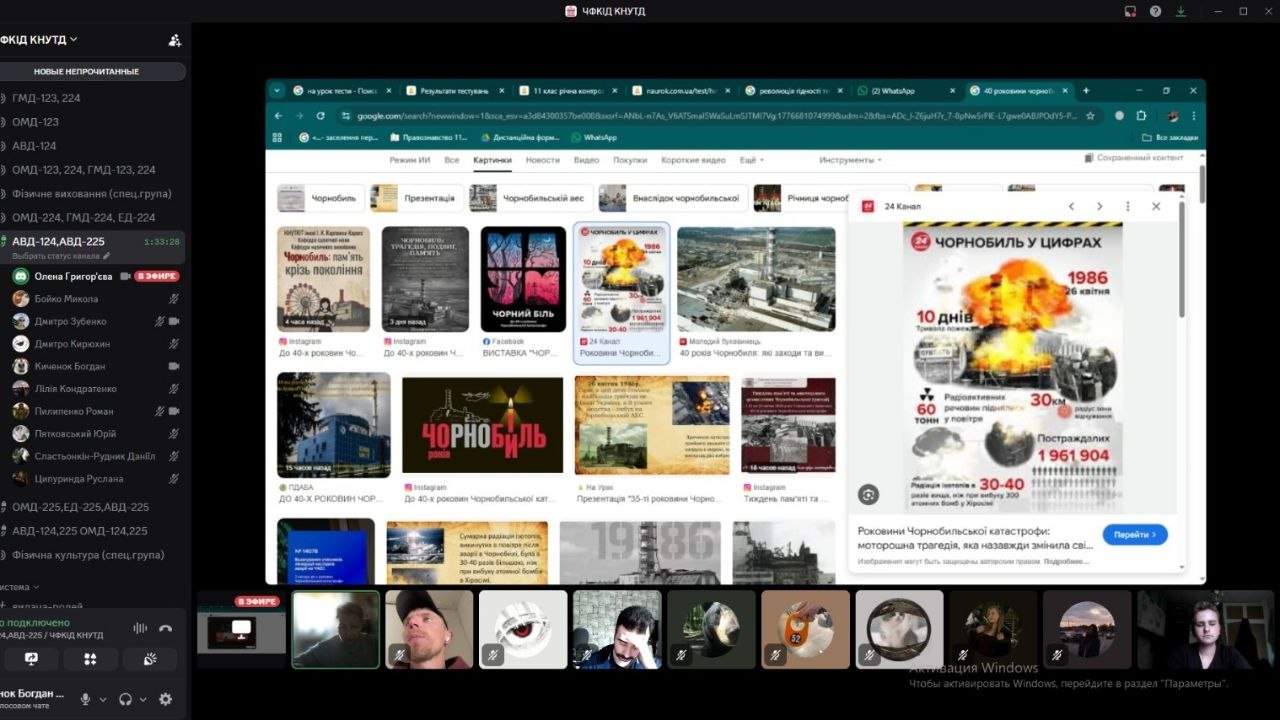Toggle microphone mute

point(86,699)
